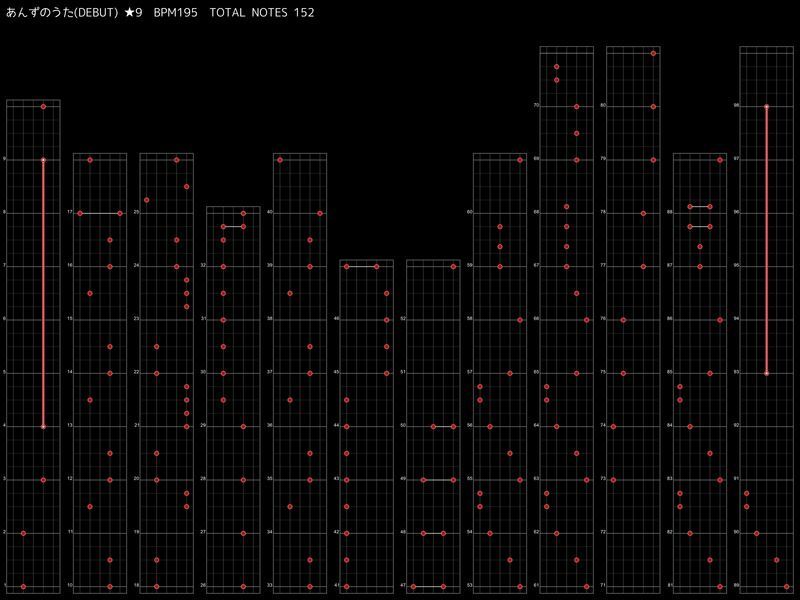Click the linked note pair at measure 49
The width and height of the screenshot is (800, 600).
[438, 480]
